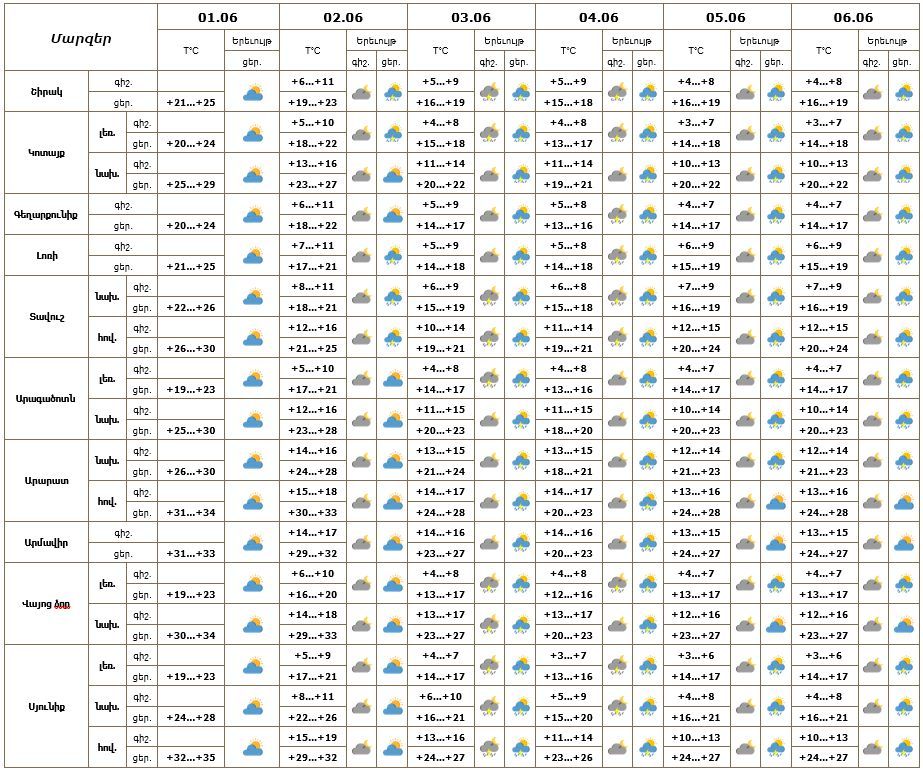Image resolution: width=923 pixels, height=773 pixels.
Task: Click the Գեղարքունիք region name
Action: tap(46, 214)
